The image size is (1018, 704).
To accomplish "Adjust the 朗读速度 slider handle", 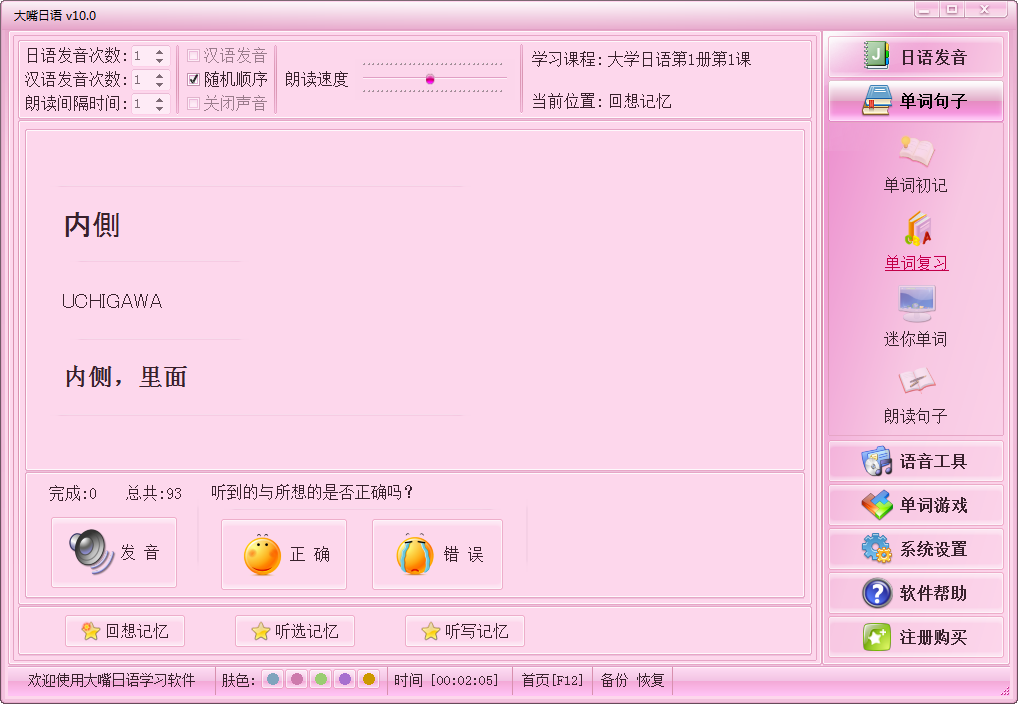I will (x=430, y=79).
